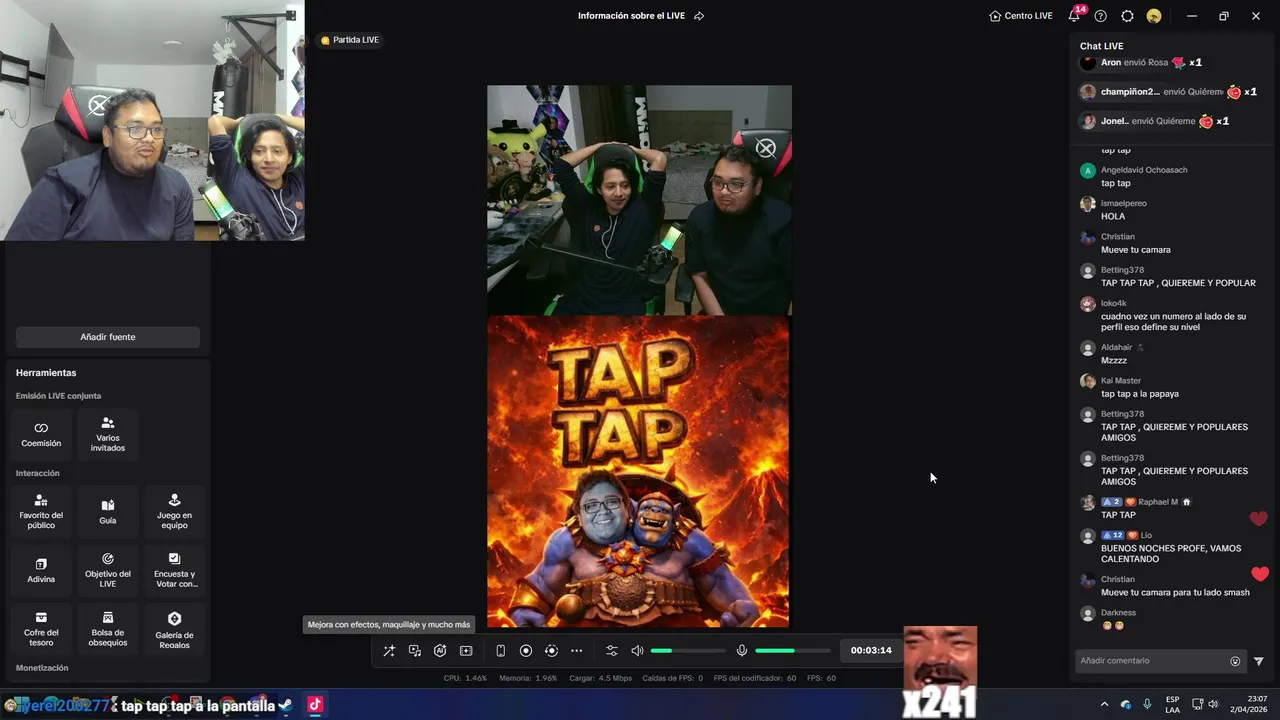Start recording with the record circle
This screenshot has width=1280, height=720.
pyautogui.click(x=526, y=651)
